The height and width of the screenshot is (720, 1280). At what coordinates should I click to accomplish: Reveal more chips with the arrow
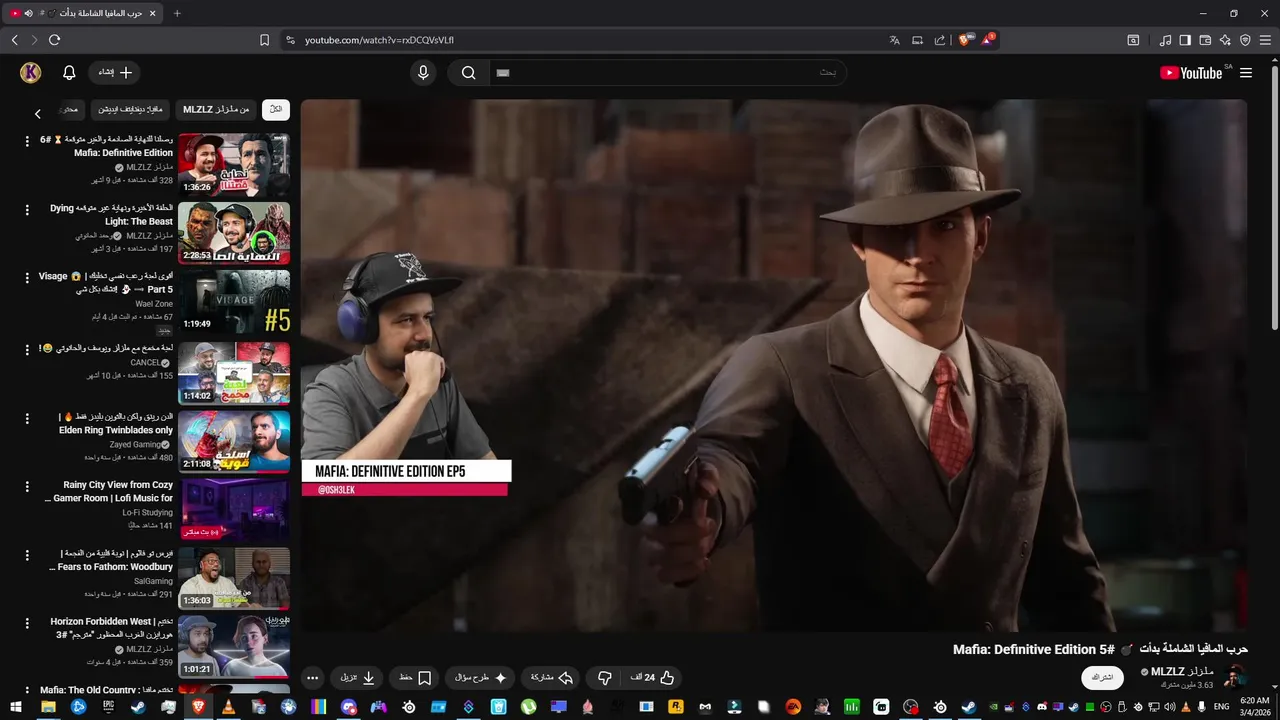(x=38, y=114)
